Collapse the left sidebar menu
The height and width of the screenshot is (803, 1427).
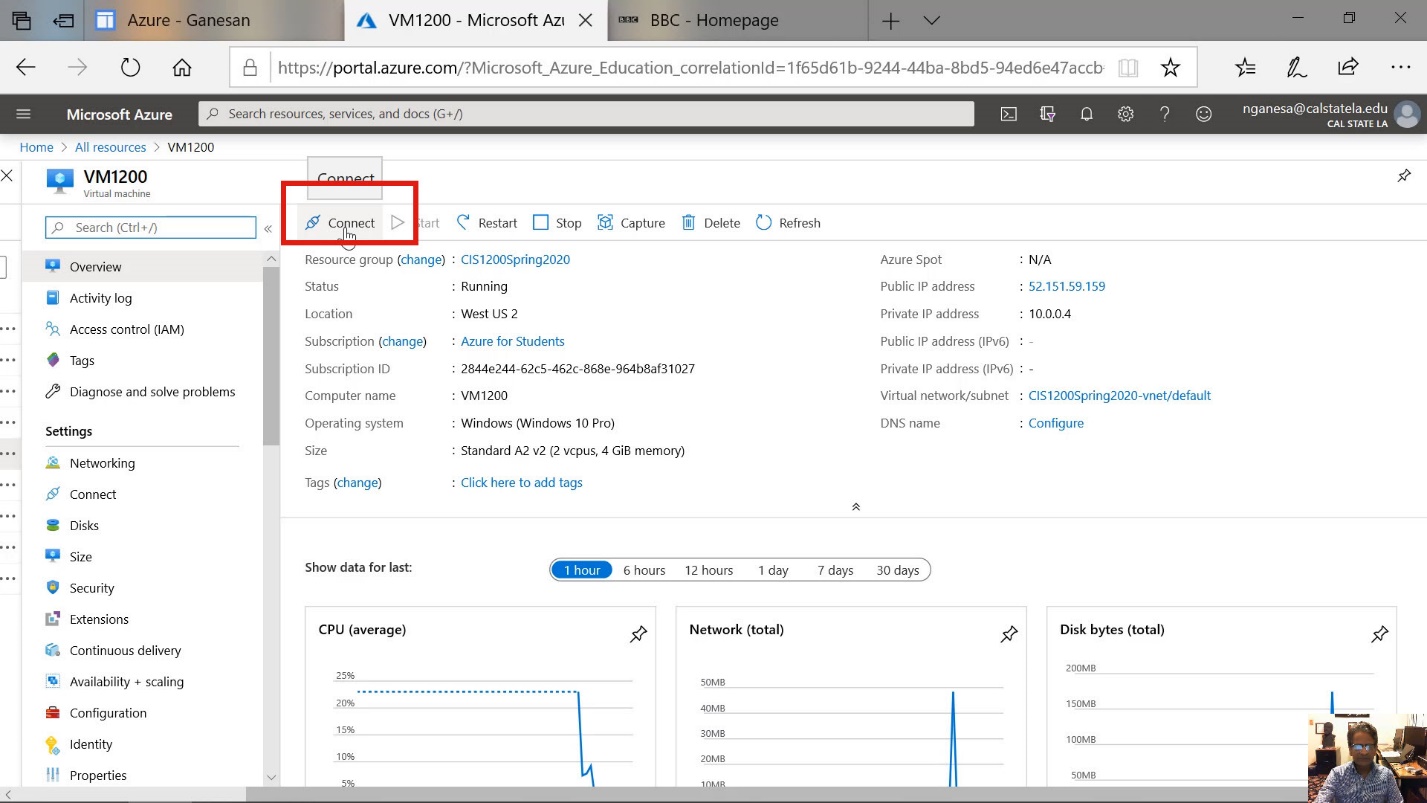coord(268,229)
